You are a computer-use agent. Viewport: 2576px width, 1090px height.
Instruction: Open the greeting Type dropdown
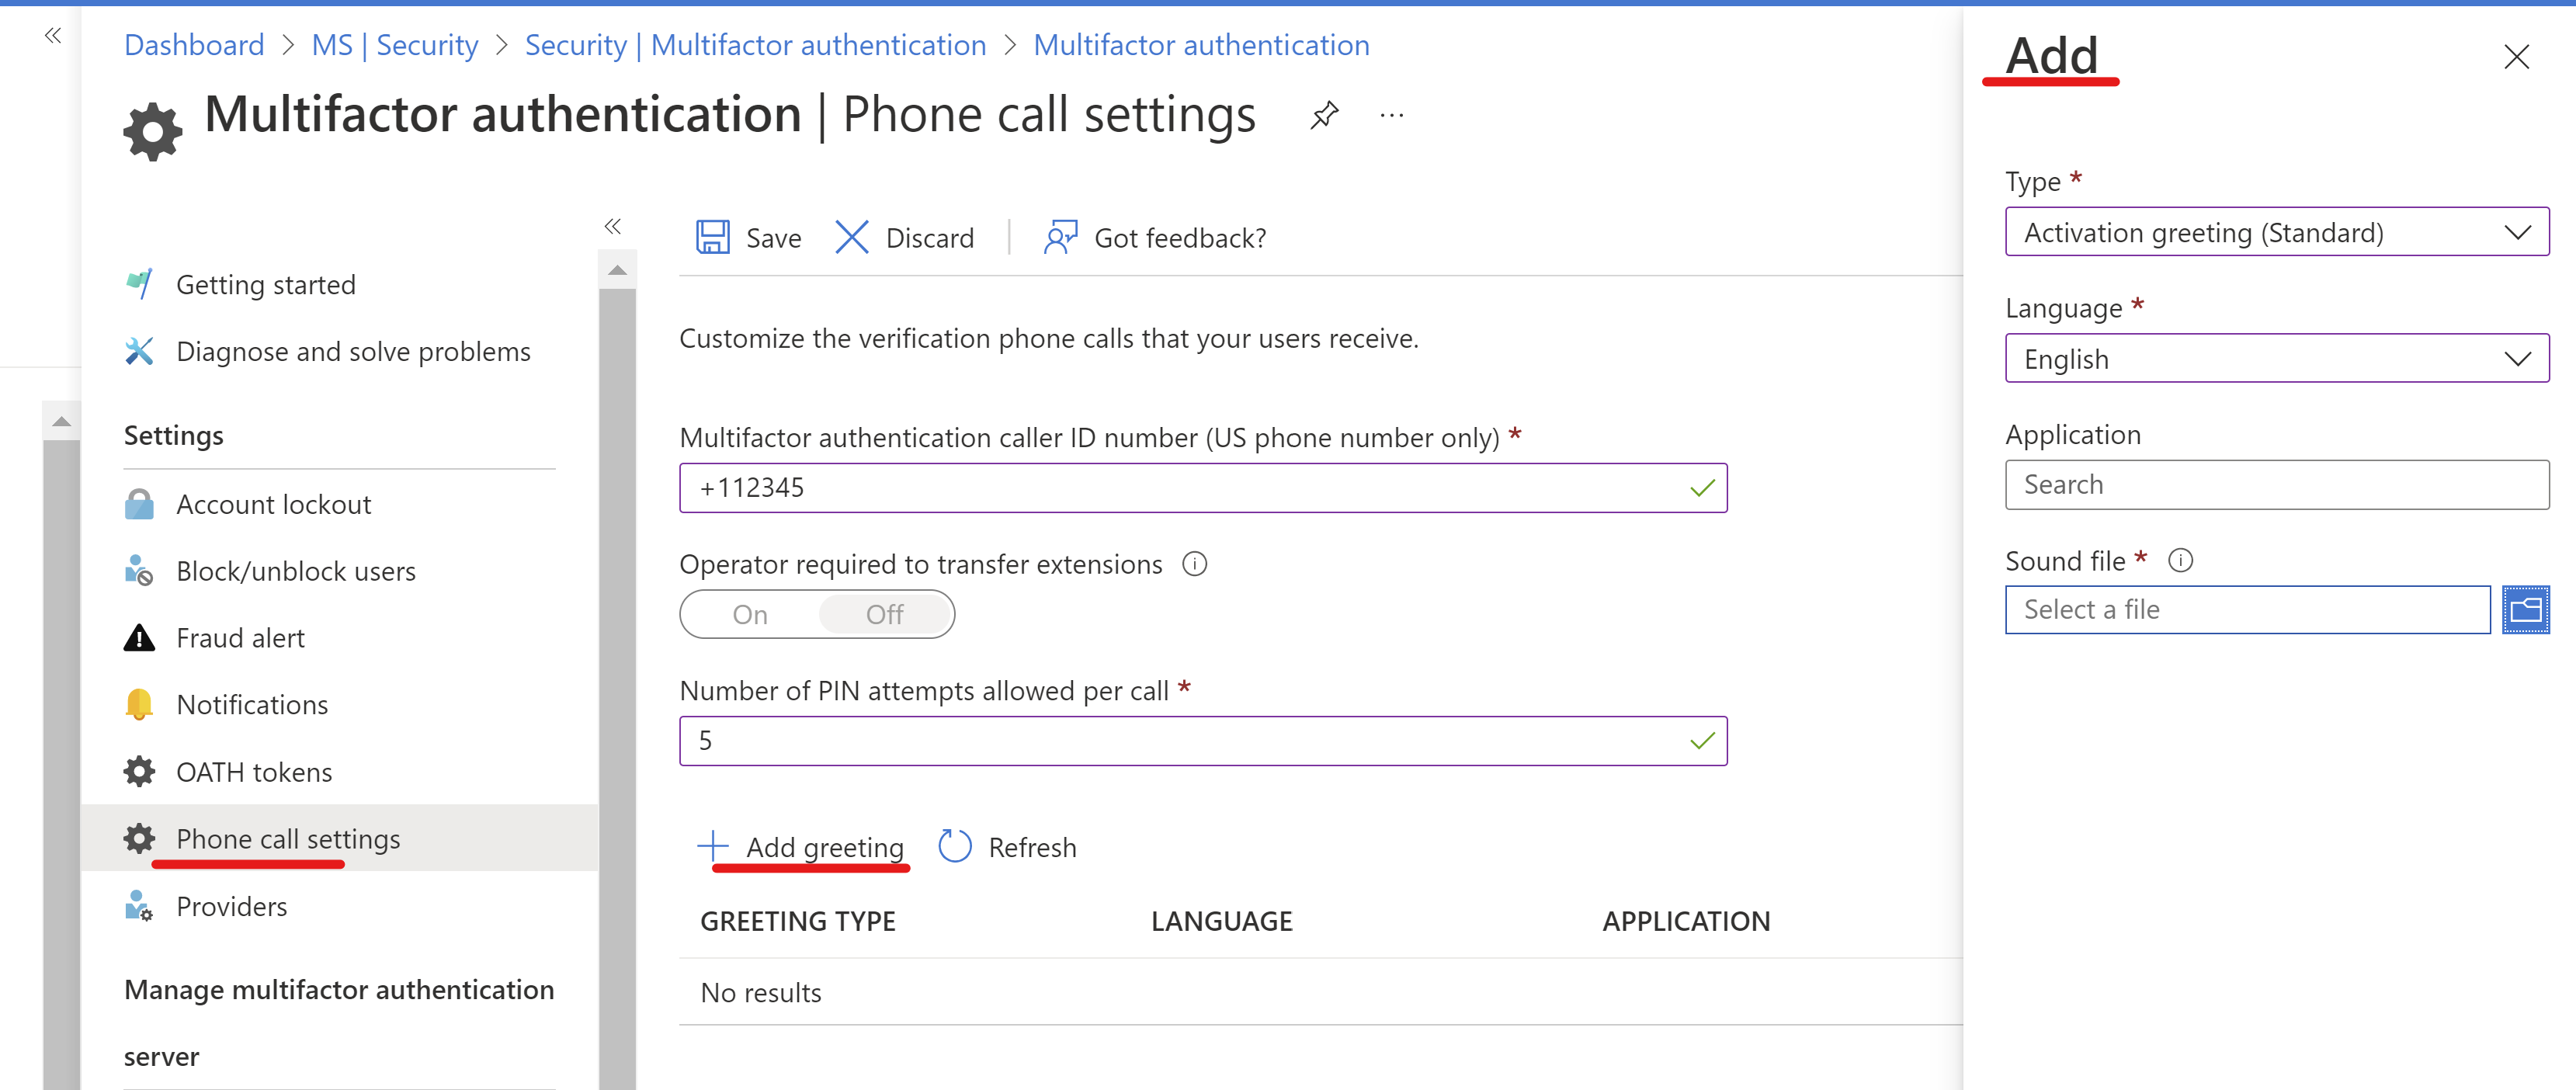2276,232
